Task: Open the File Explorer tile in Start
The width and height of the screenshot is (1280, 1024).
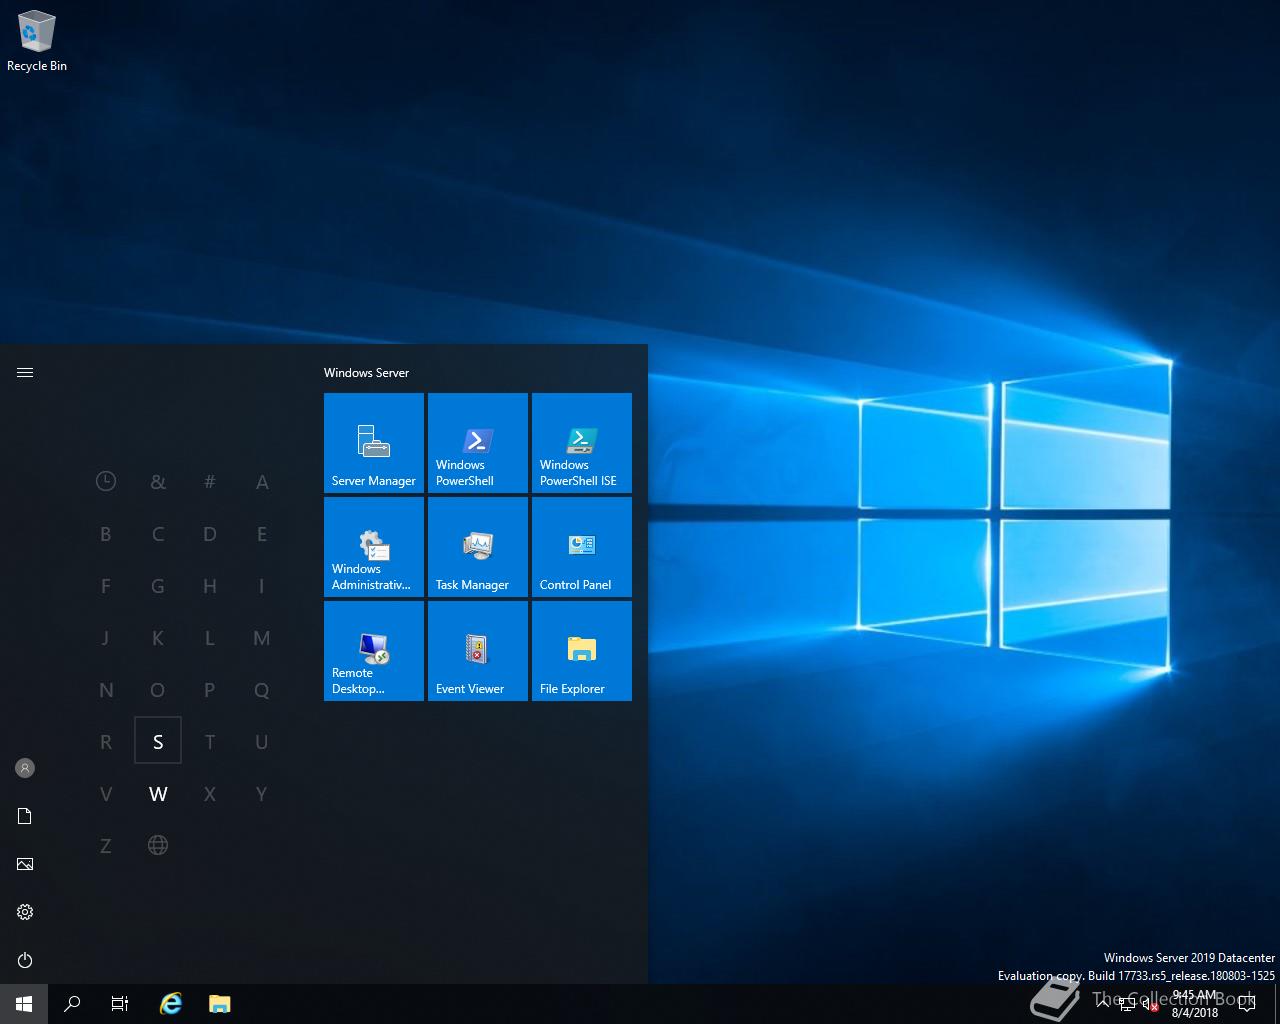Action: [x=582, y=651]
